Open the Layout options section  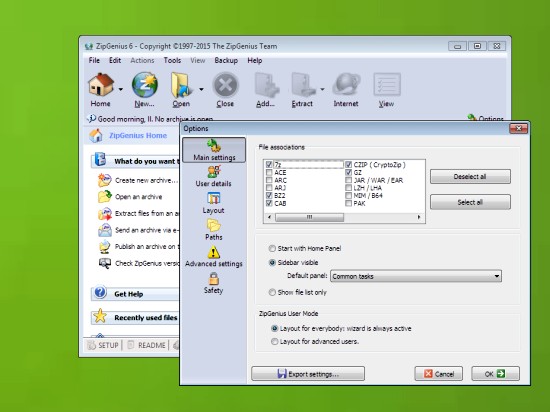point(213,203)
